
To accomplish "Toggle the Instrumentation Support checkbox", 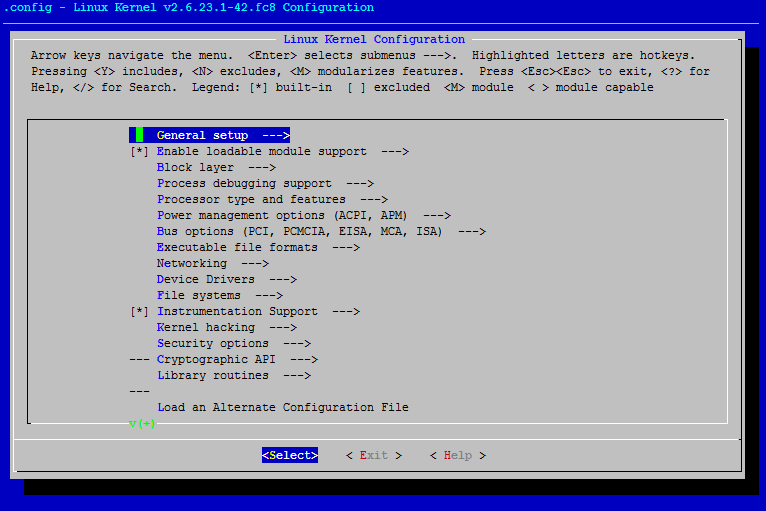I will (x=139, y=312).
